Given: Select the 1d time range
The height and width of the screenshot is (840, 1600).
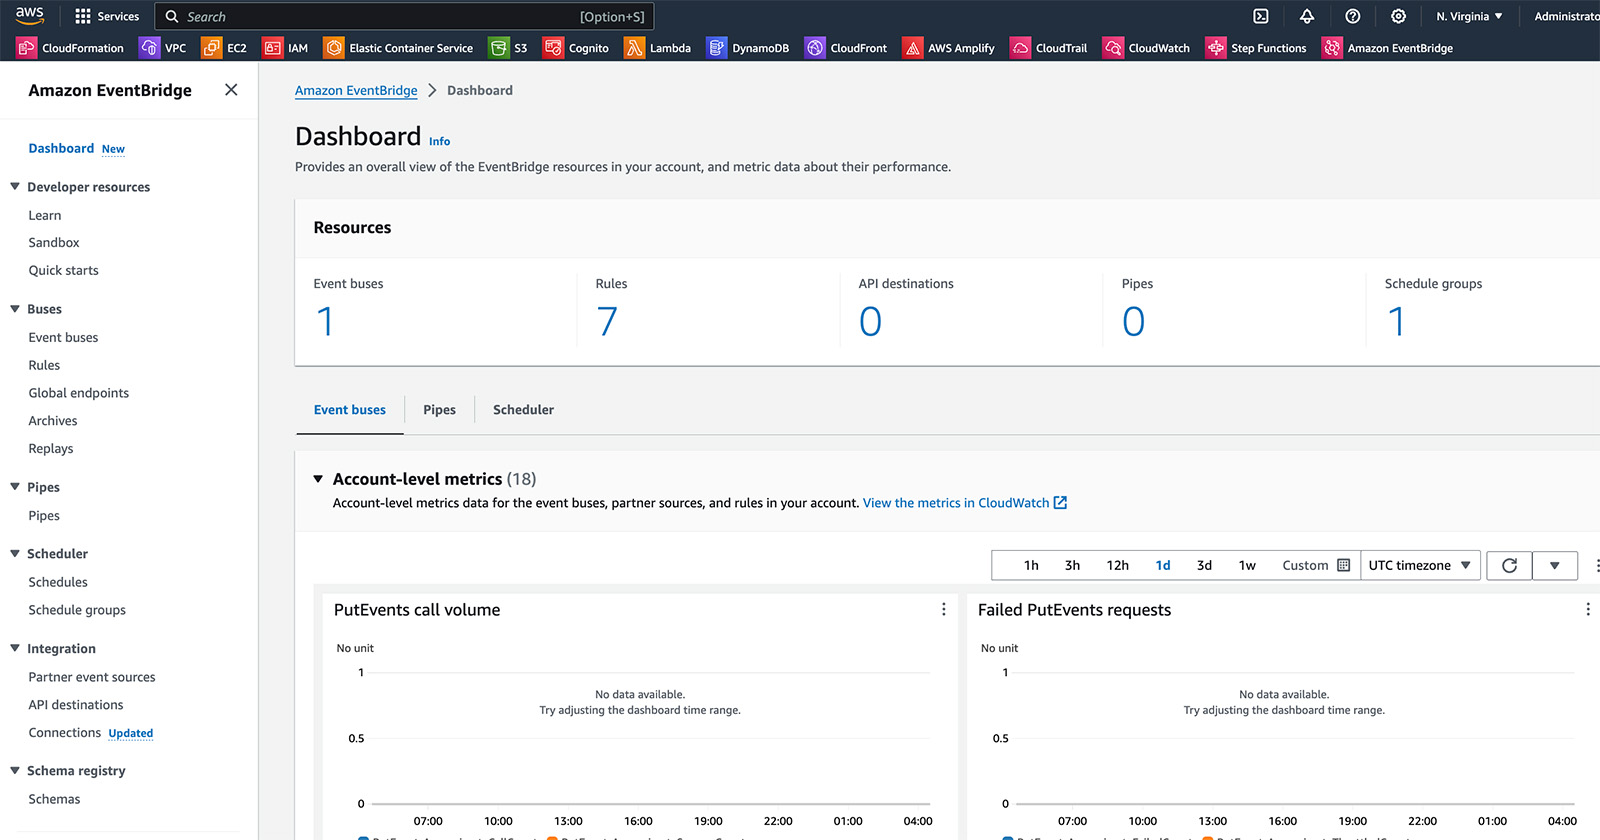Looking at the screenshot, I should tap(1163, 565).
